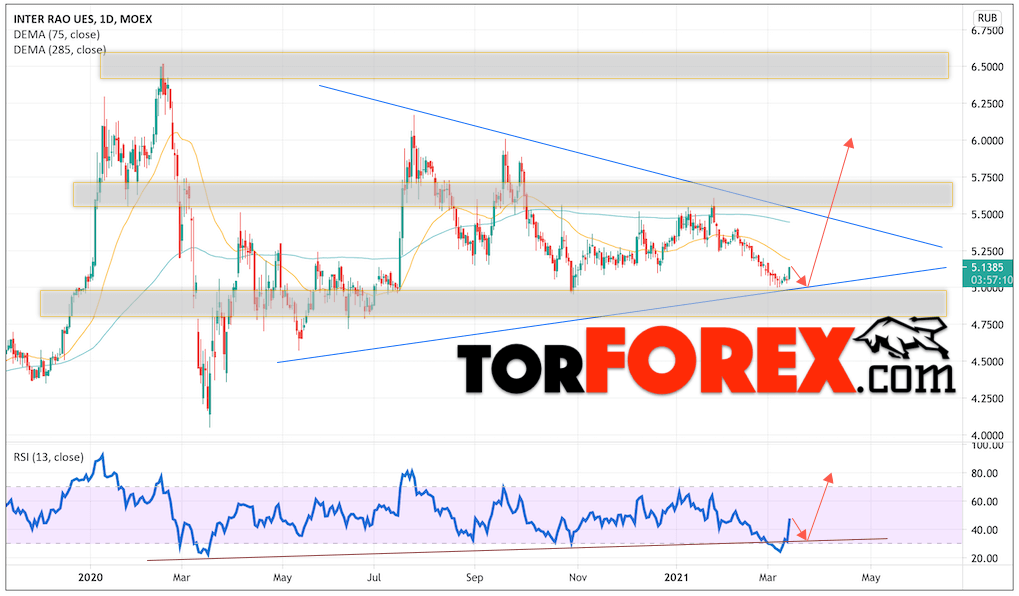Click the Sep date axis label

coord(474,577)
